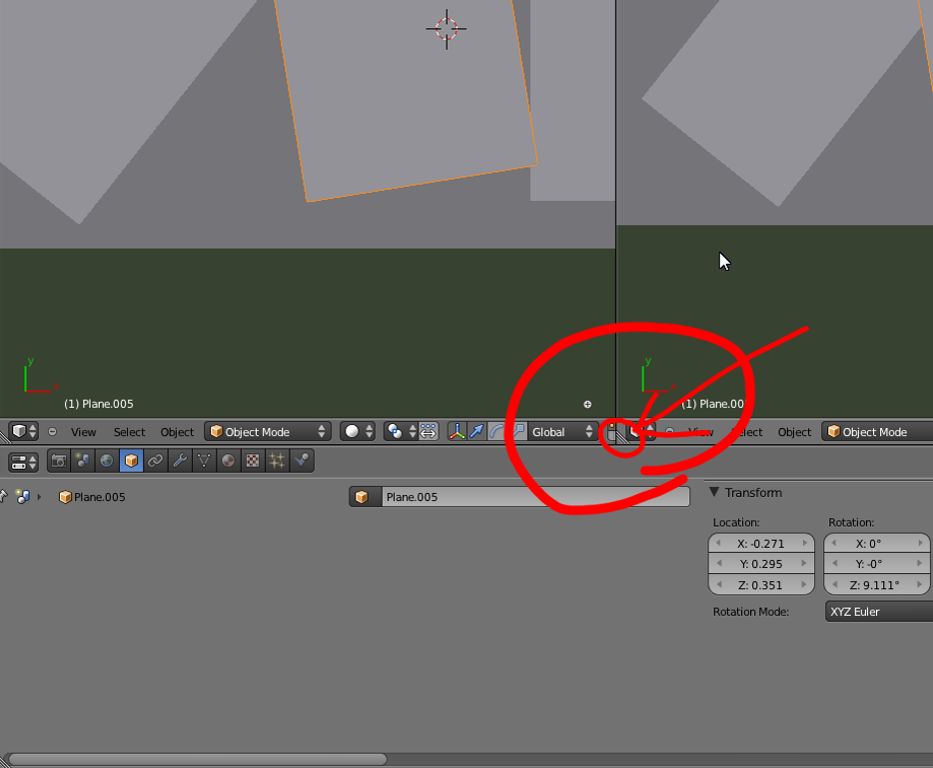Click scene icon in properties breadcrumb

23,497
